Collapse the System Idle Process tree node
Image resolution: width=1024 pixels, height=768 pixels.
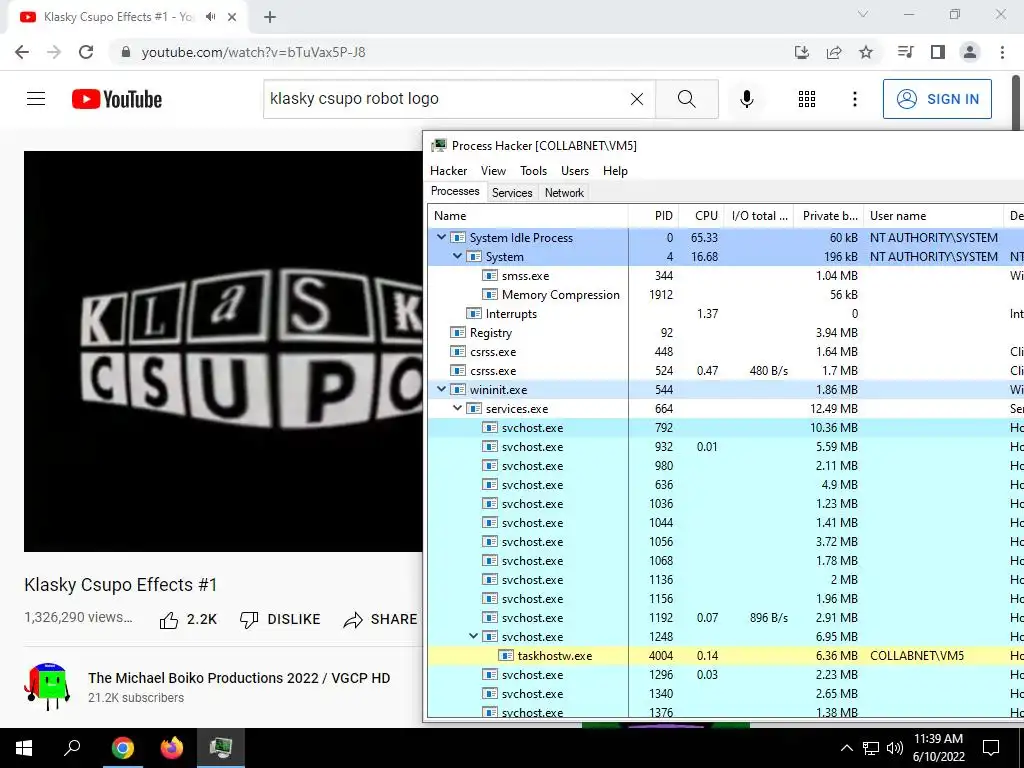[441, 237]
